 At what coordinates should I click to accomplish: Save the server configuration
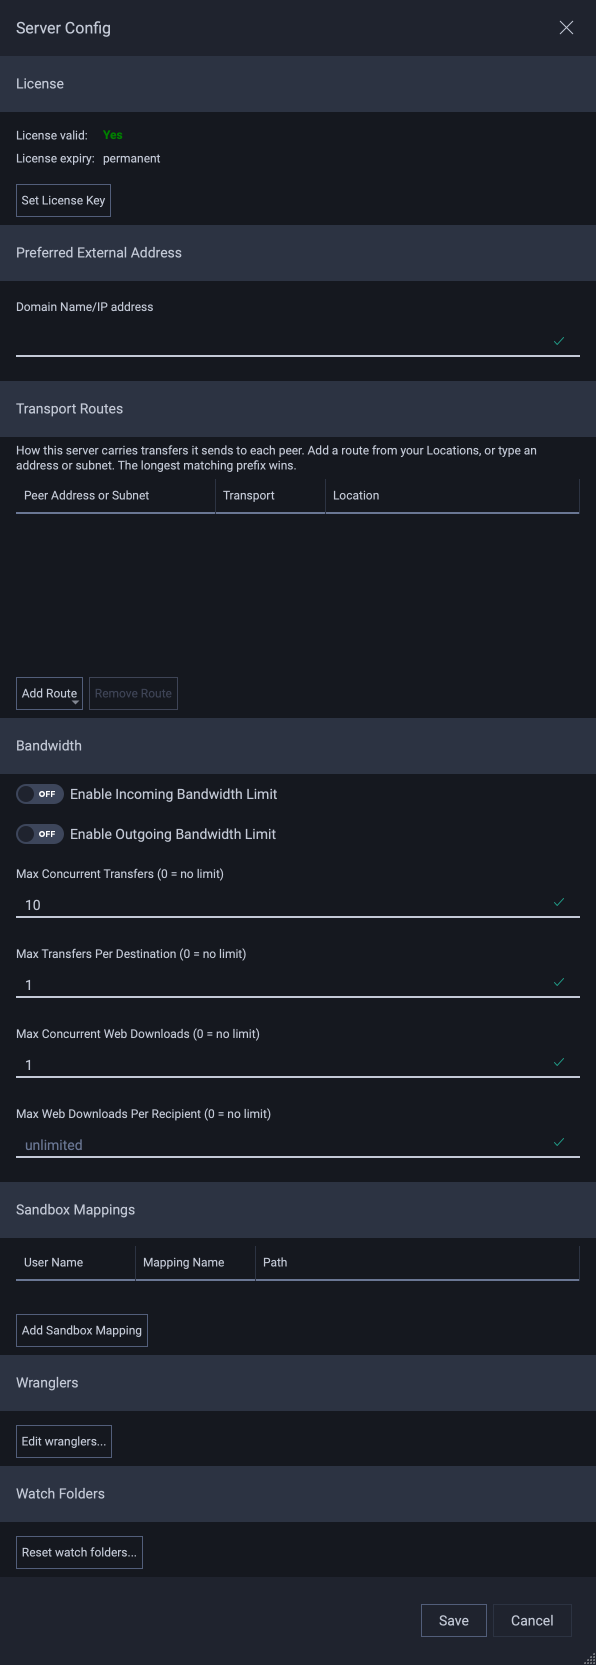click(453, 1620)
